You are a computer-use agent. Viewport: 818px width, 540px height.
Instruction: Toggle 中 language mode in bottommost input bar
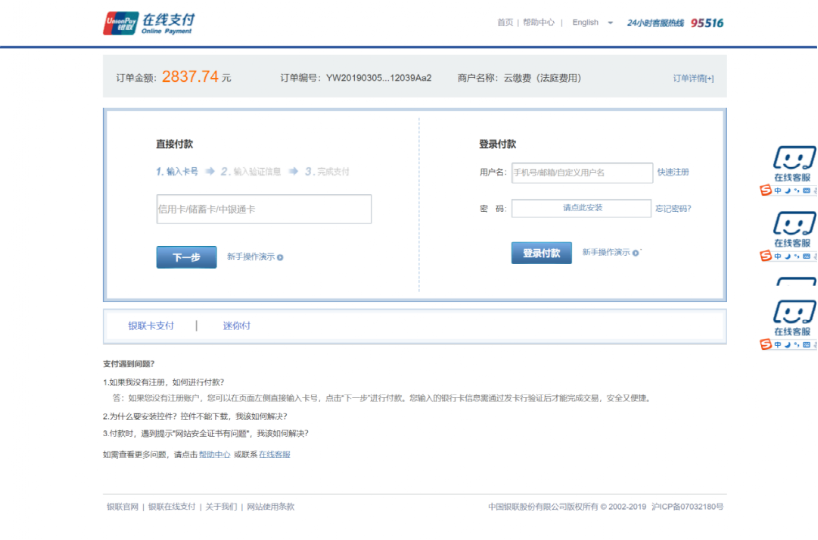(778, 344)
